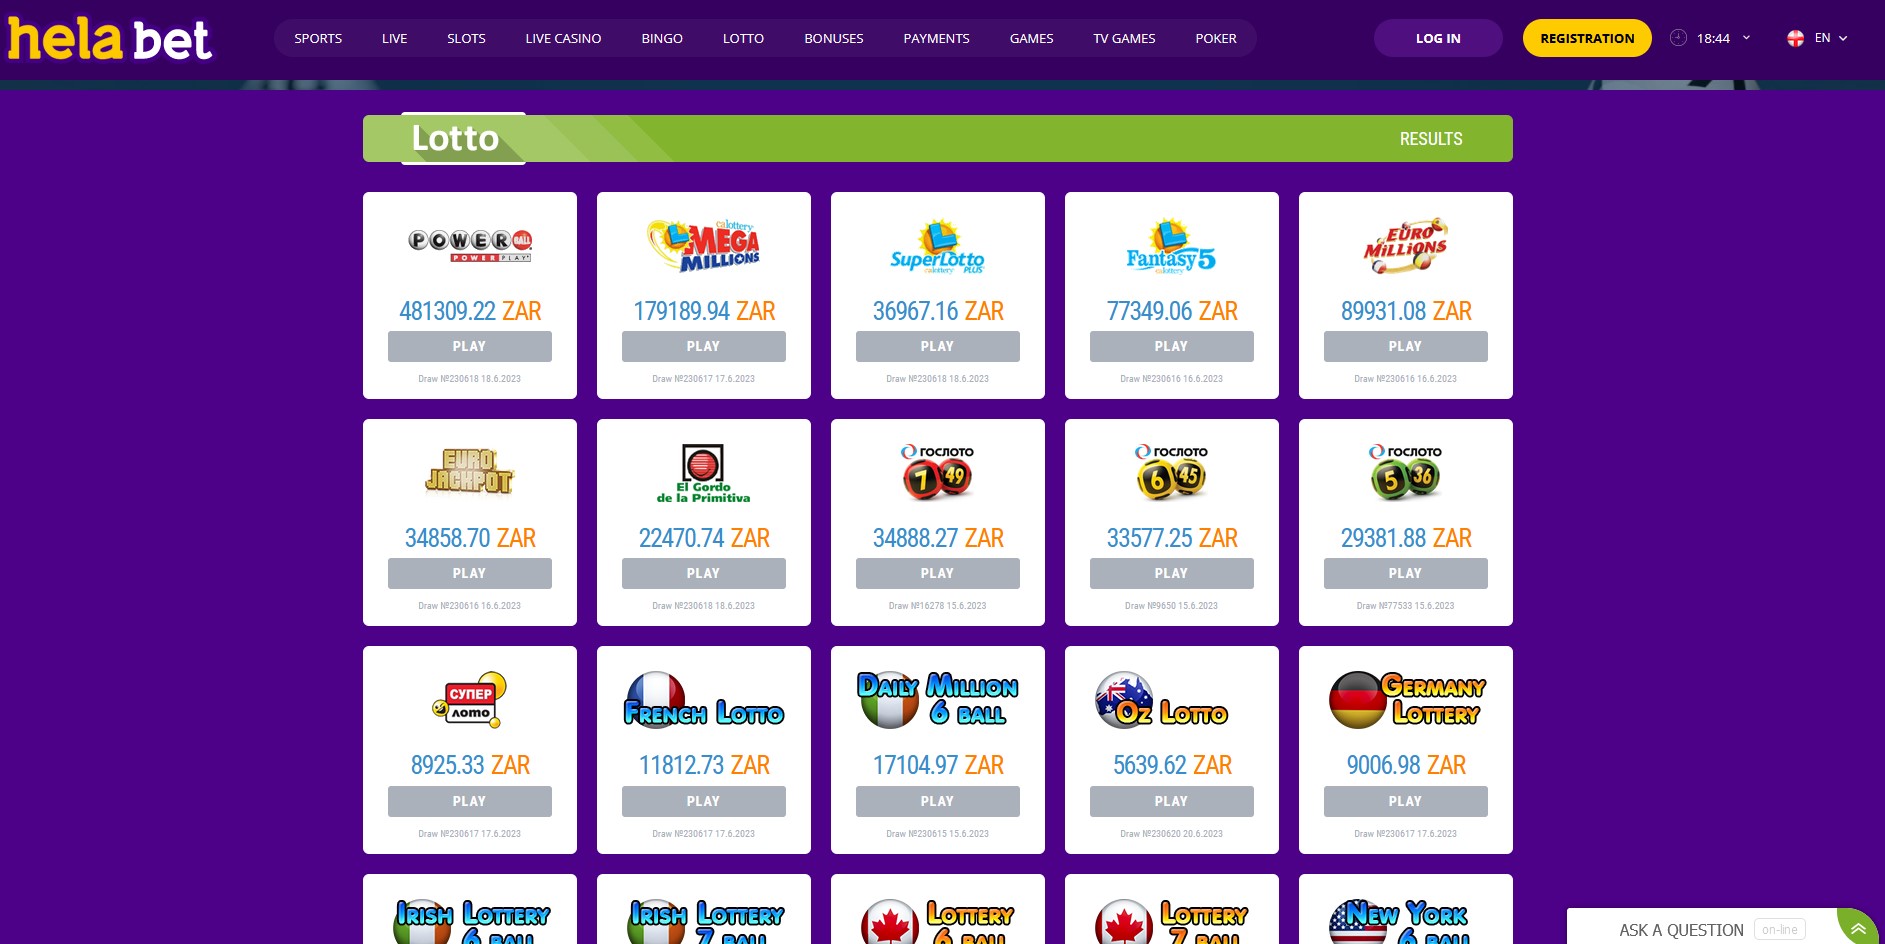Open Live Casino in navigation
The height and width of the screenshot is (944, 1885).
pyautogui.click(x=563, y=38)
